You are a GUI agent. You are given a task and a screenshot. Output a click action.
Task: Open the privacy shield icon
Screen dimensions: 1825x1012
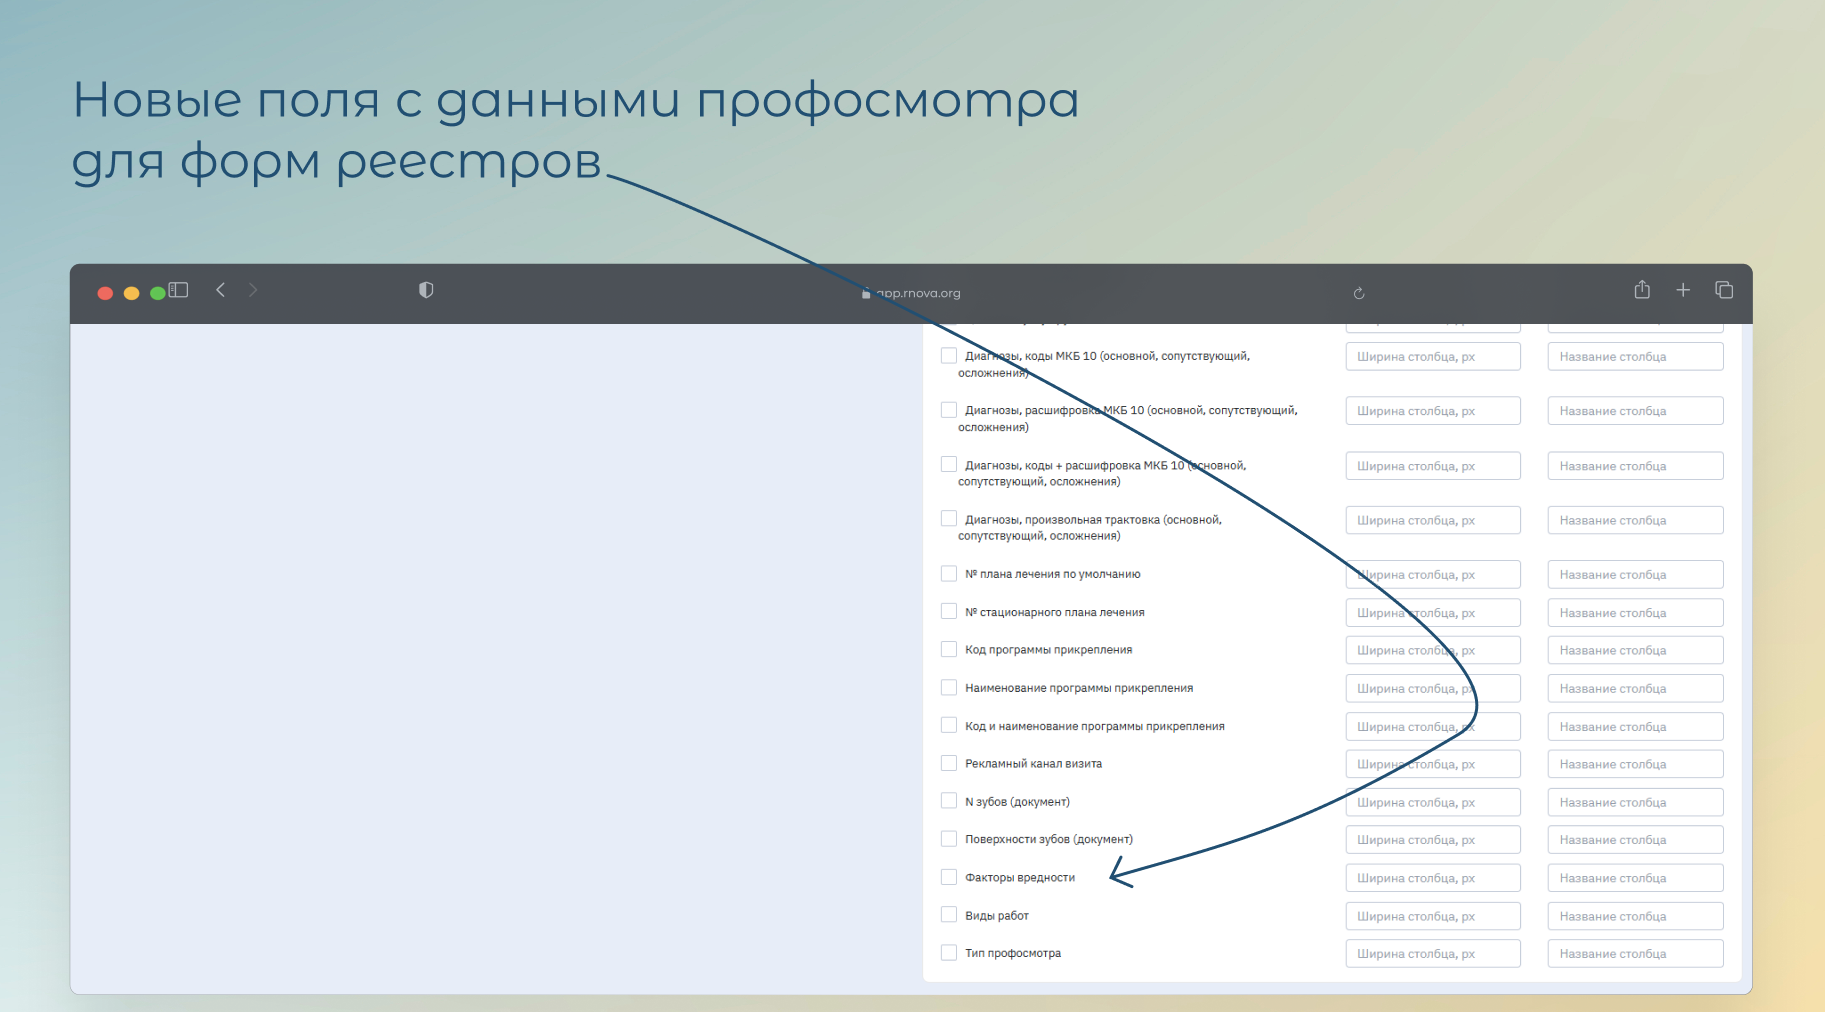[426, 290]
